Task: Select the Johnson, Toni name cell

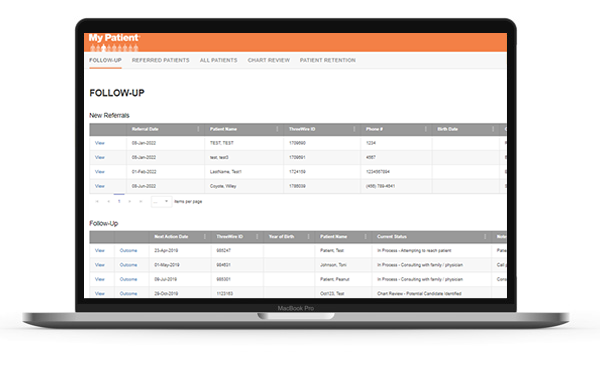Action: [x=343, y=265]
